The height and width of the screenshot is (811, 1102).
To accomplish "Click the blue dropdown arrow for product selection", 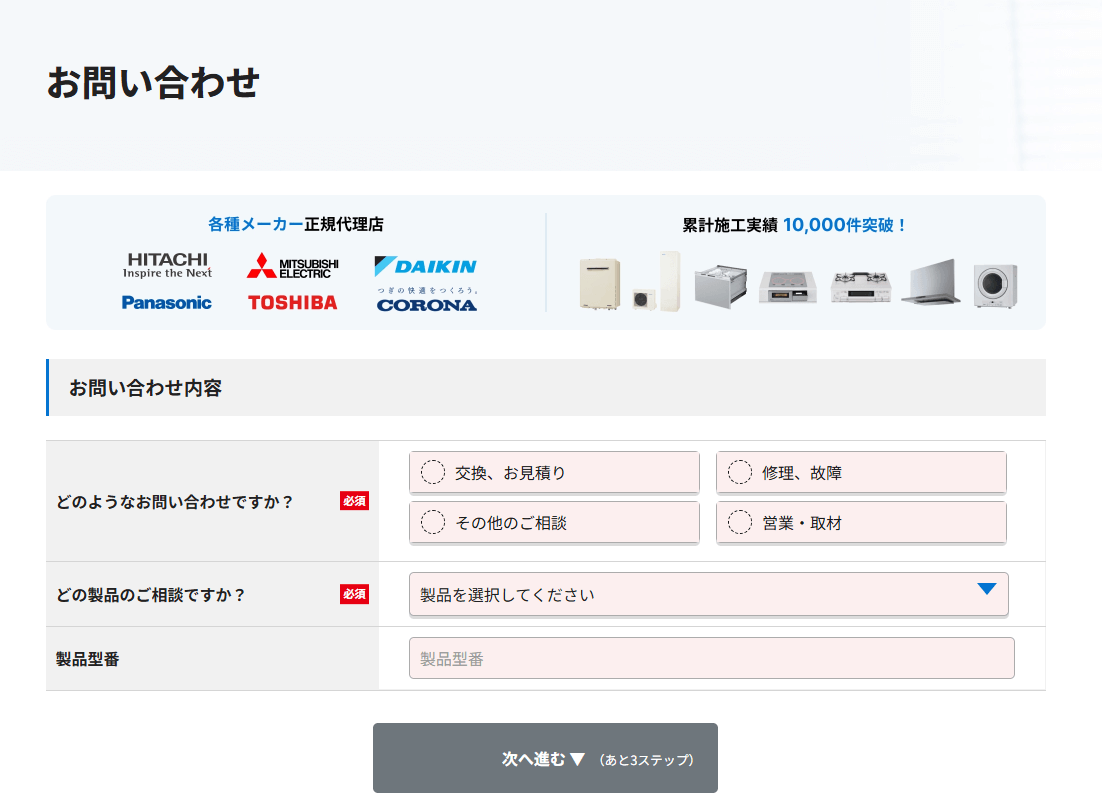I will point(986,590).
